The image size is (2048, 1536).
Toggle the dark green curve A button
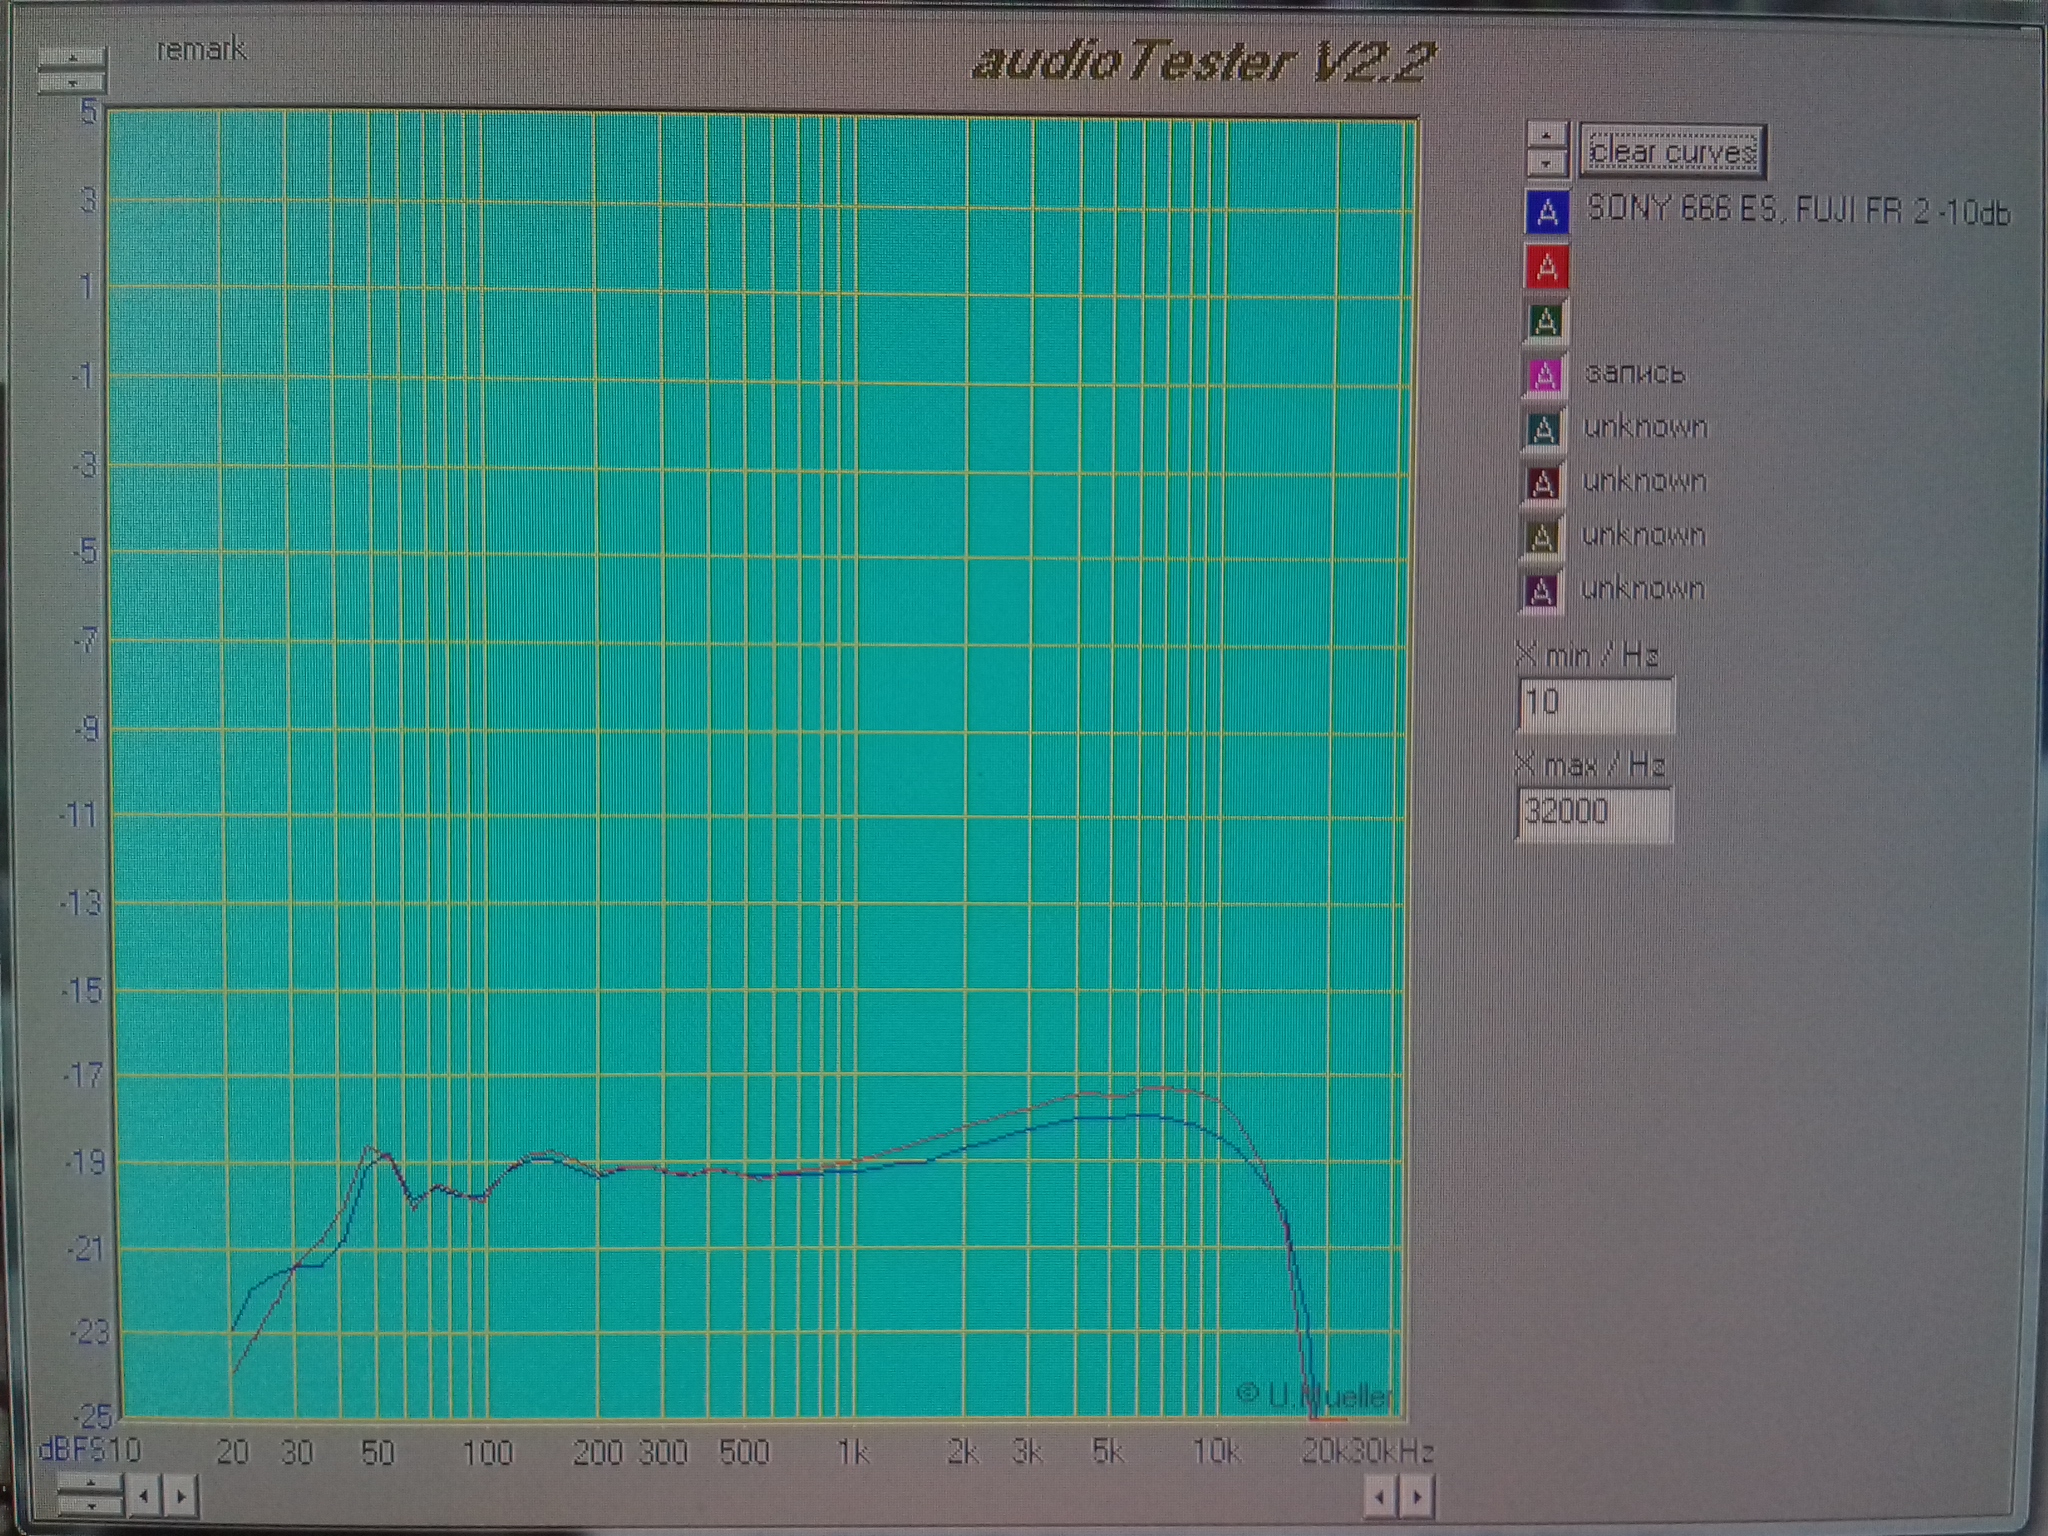click(x=1545, y=322)
